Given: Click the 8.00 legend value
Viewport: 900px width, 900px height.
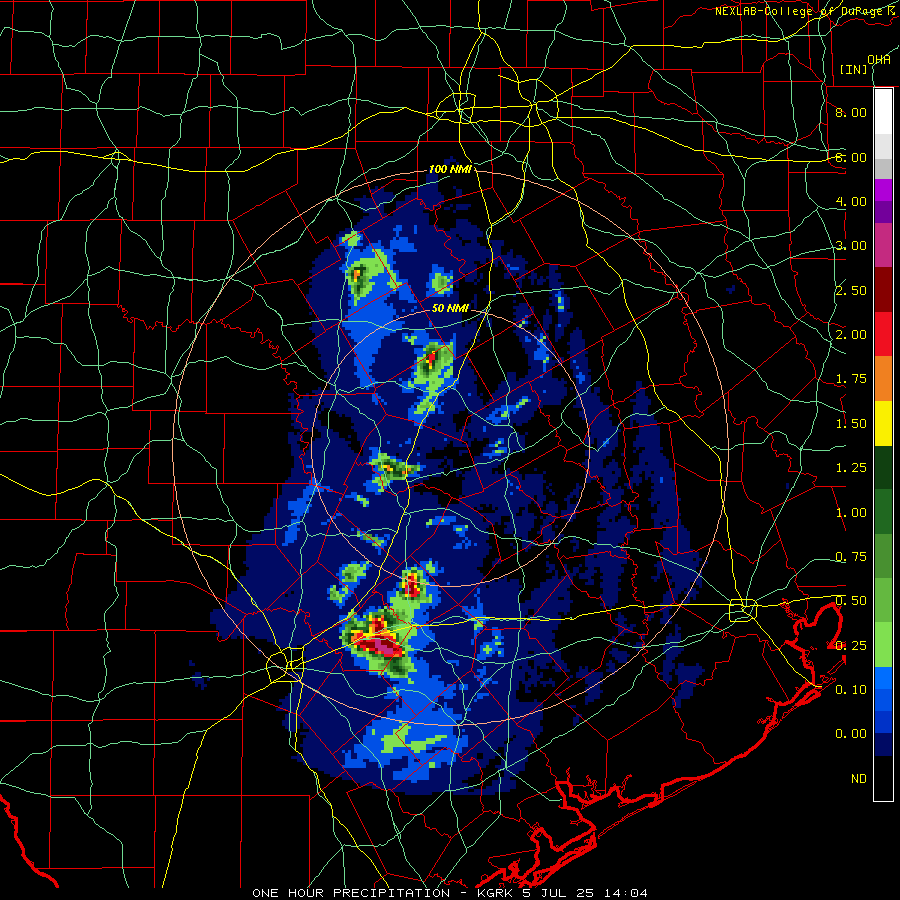Looking at the screenshot, I should pyautogui.click(x=851, y=112).
